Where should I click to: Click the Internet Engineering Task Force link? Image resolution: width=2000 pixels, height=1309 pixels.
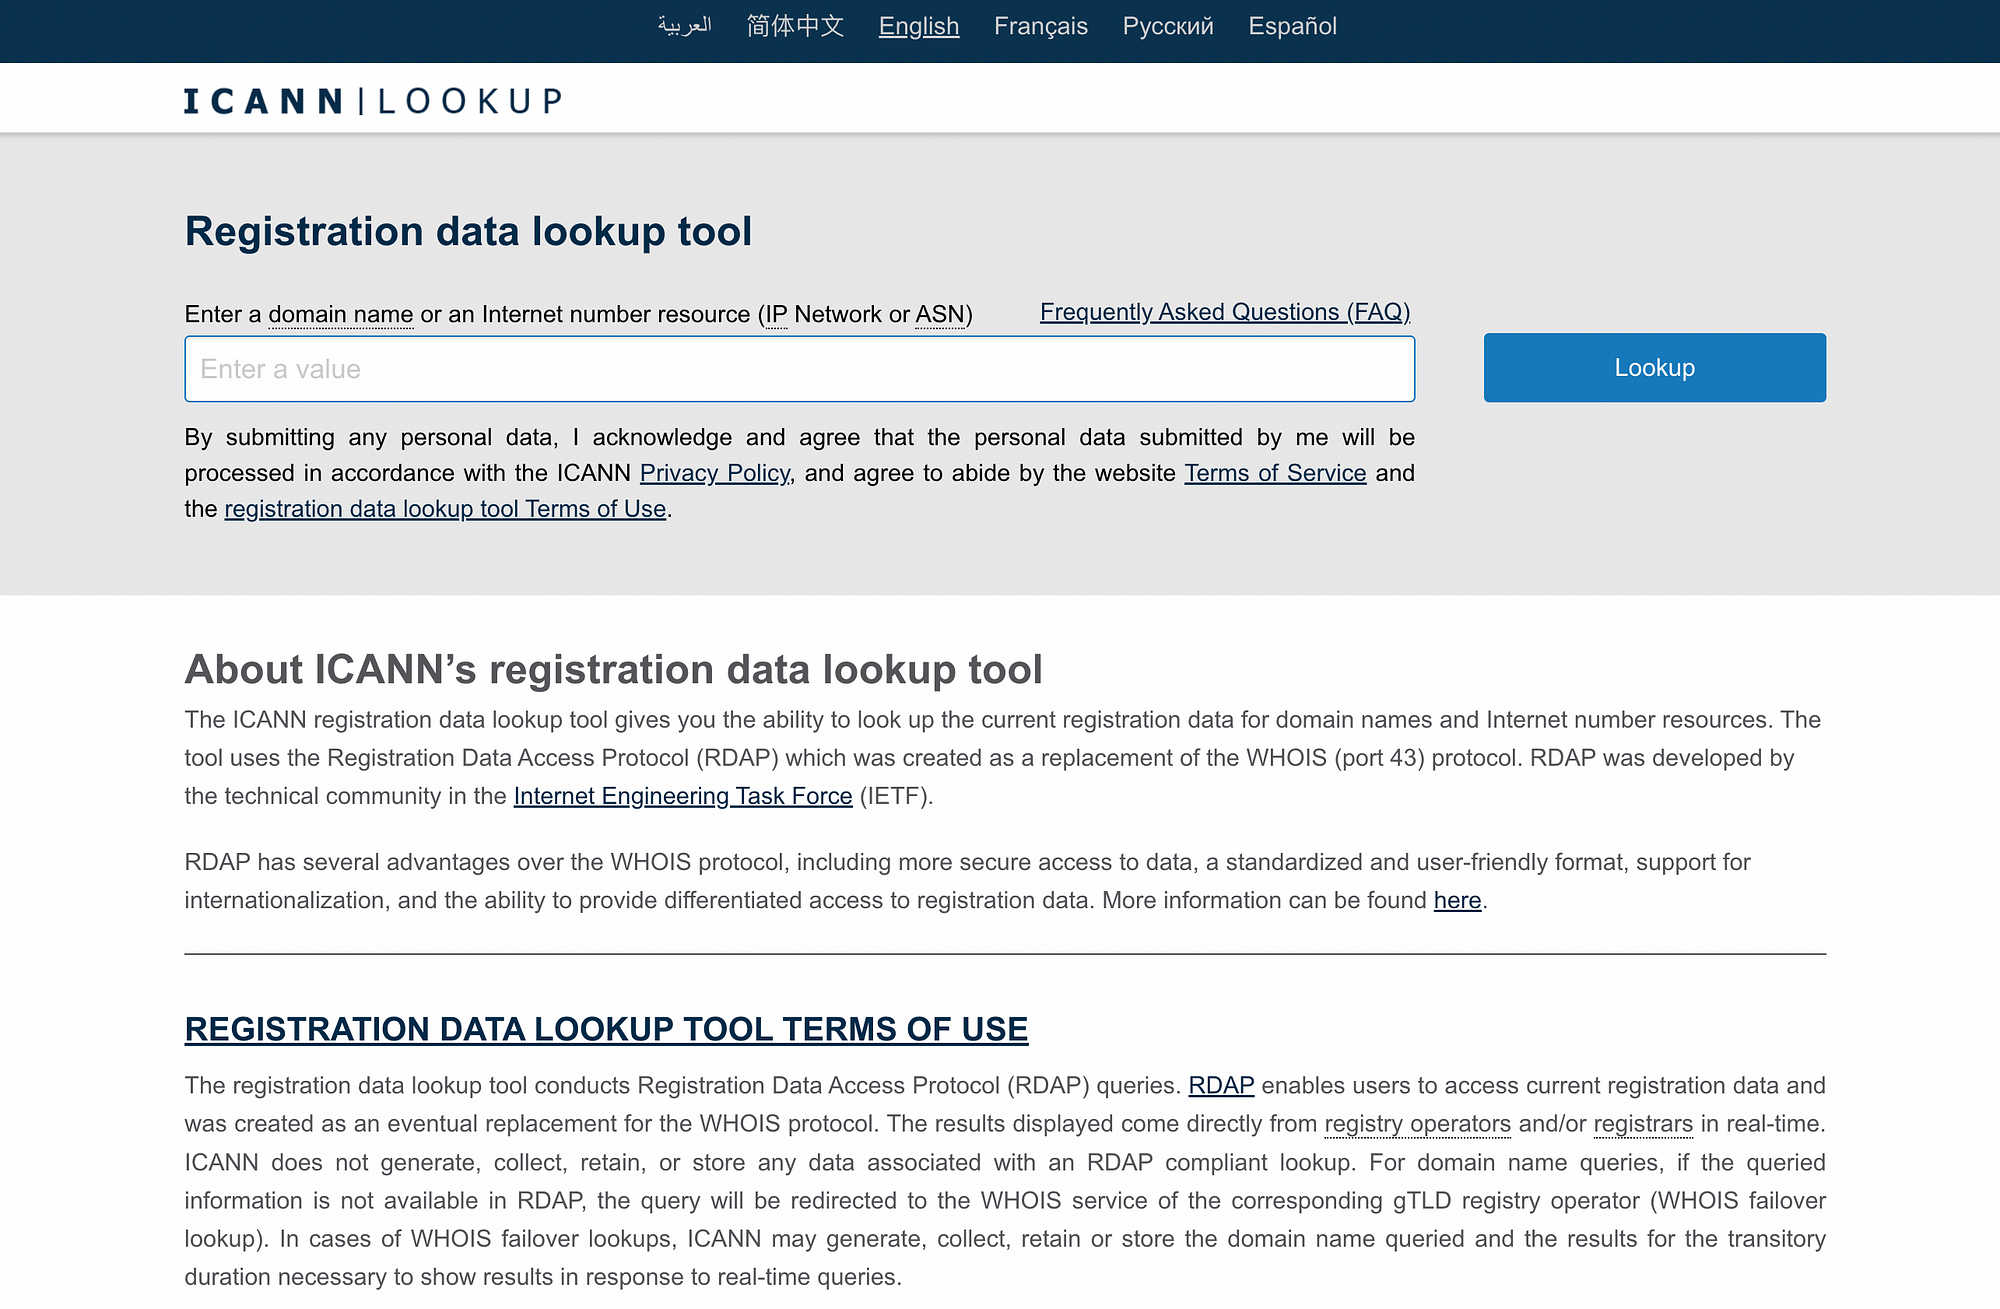pos(682,795)
